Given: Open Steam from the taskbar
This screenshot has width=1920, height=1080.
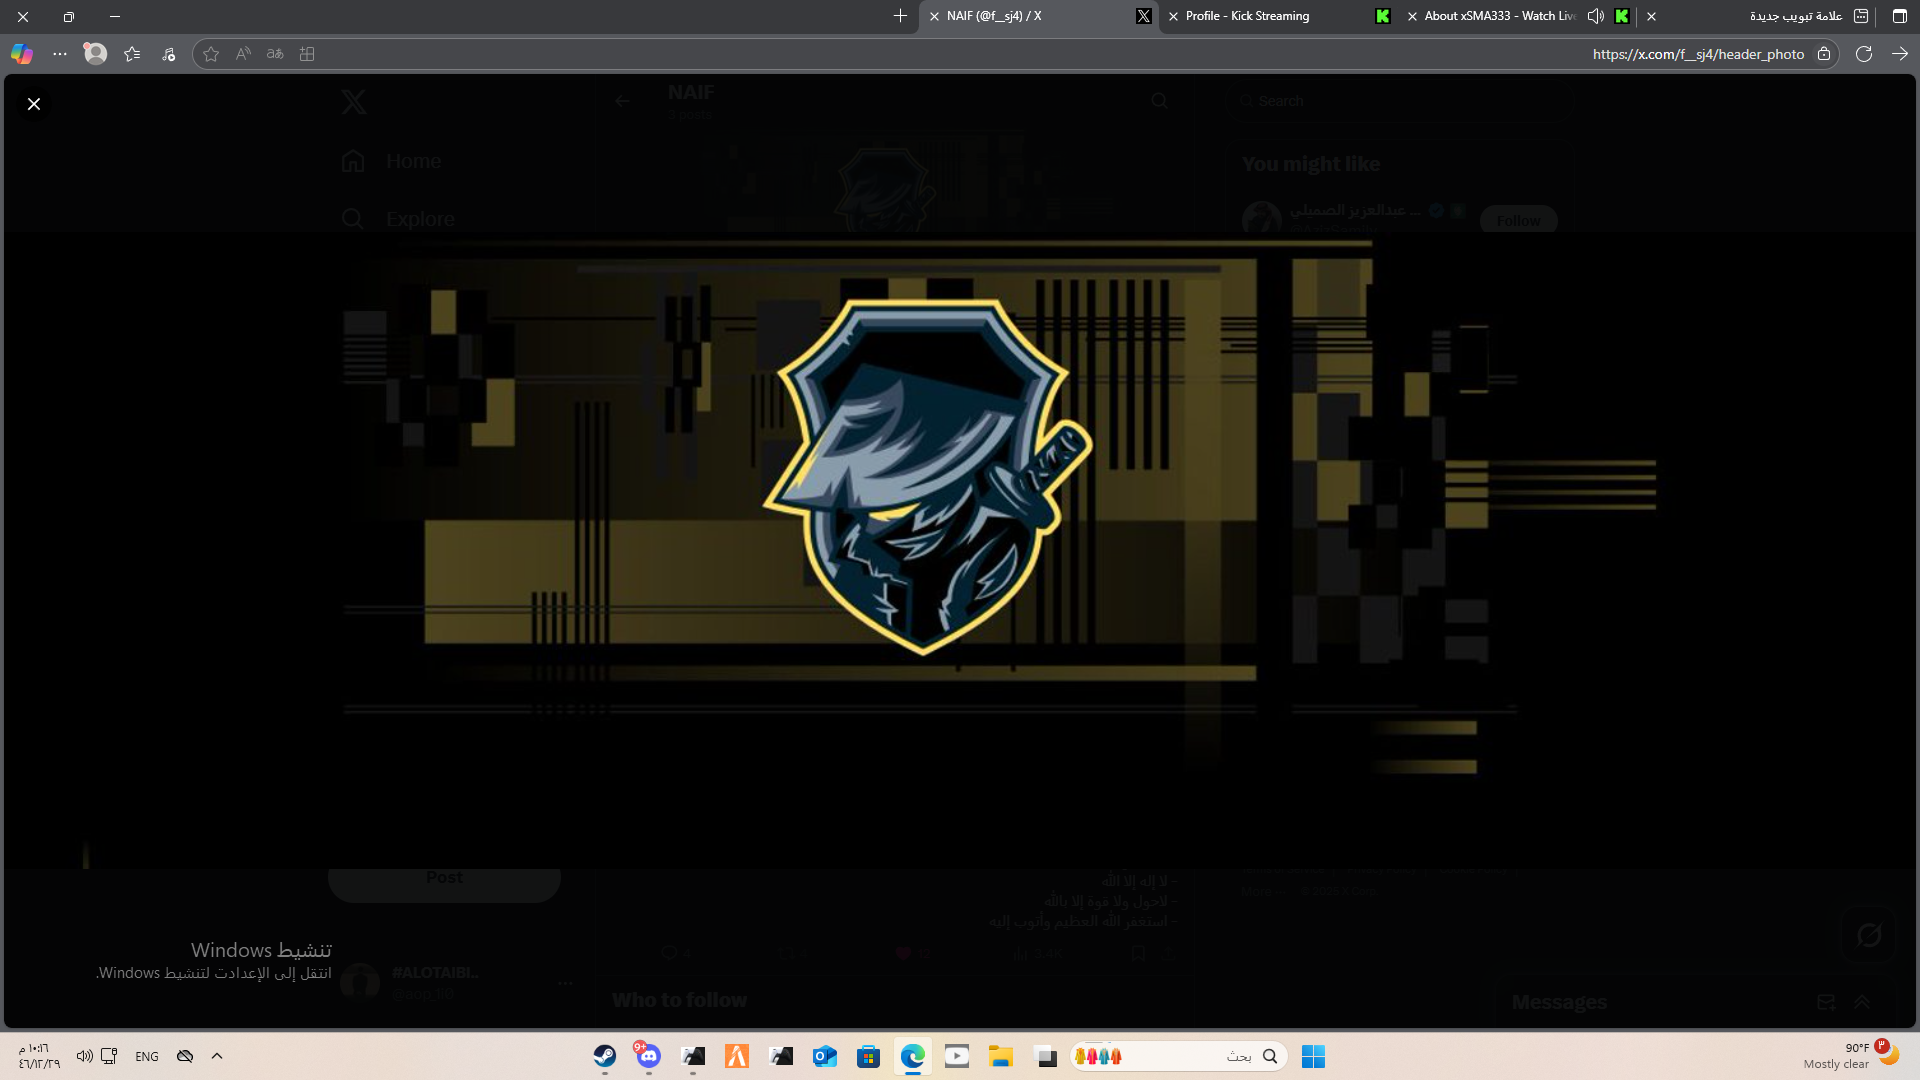Looking at the screenshot, I should tap(605, 1056).
